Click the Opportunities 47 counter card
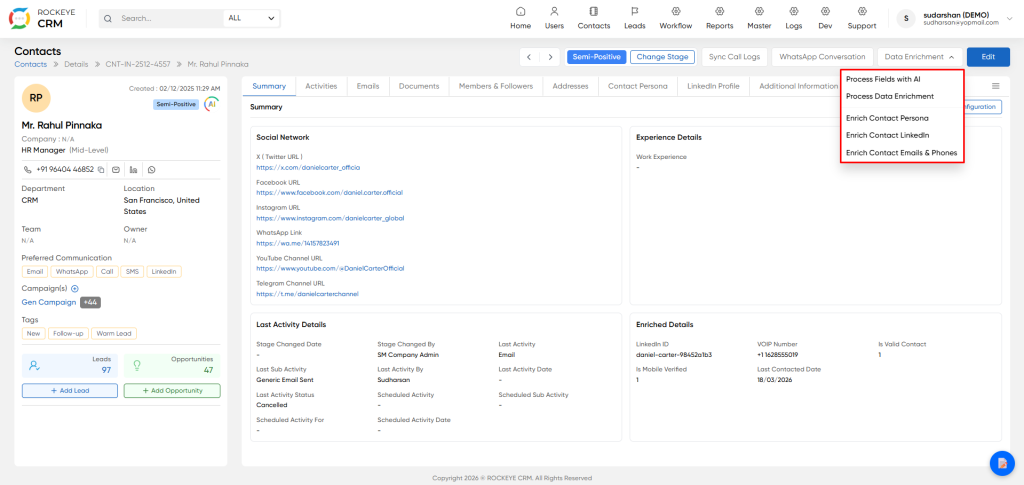The image size is (1024, 485). [172, 366]
